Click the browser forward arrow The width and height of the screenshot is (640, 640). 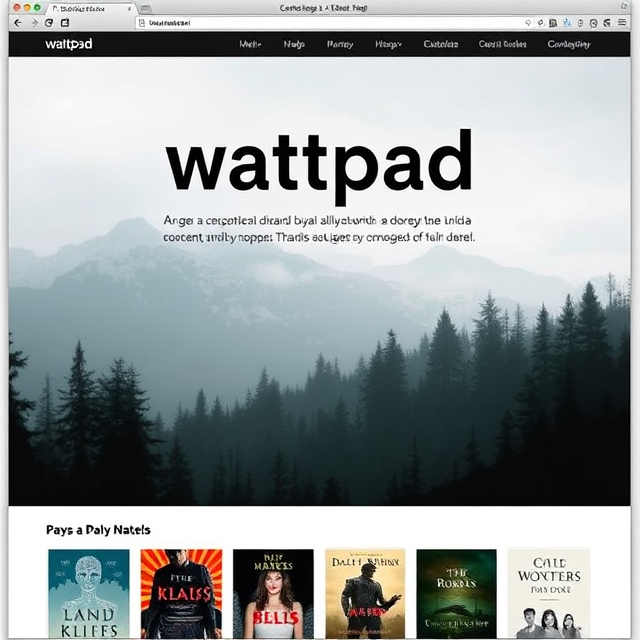click(34, 23)
